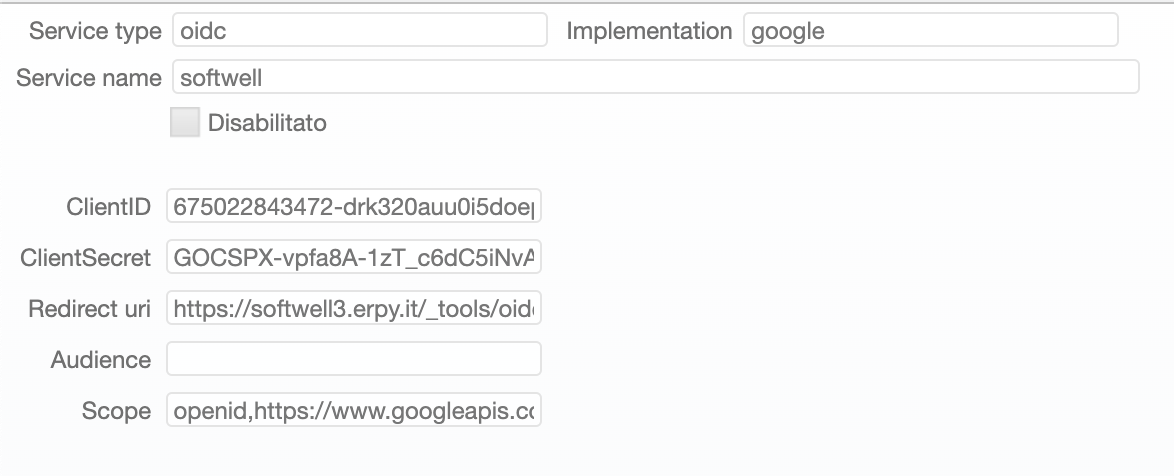This screenshot has height=476, width=1174.
Task: Click the Audience label
Action: pyautogui.click(x=101, y=361)
